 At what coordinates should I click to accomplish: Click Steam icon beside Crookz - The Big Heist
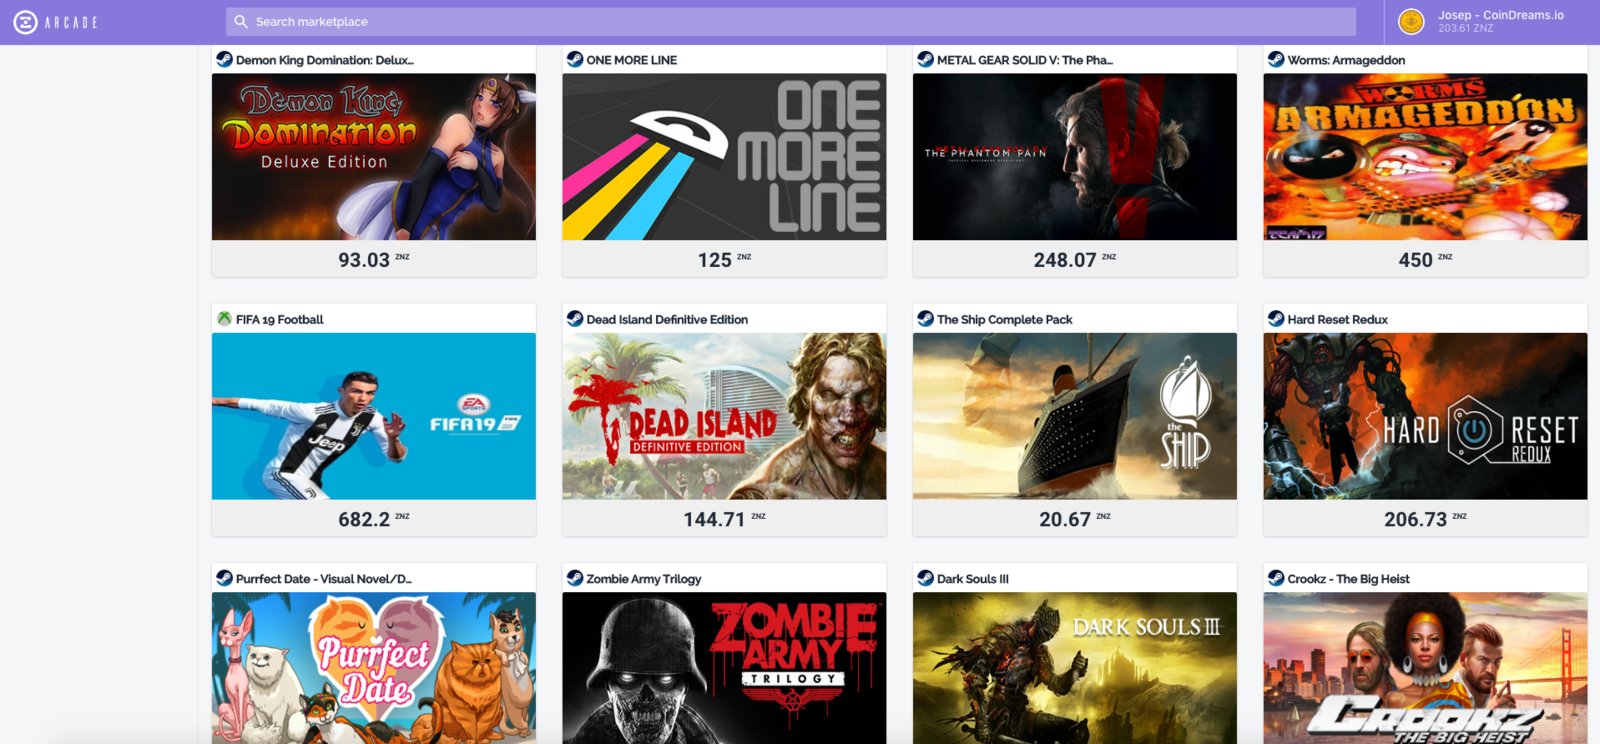pyautogui.click(x=1276, y=578)
